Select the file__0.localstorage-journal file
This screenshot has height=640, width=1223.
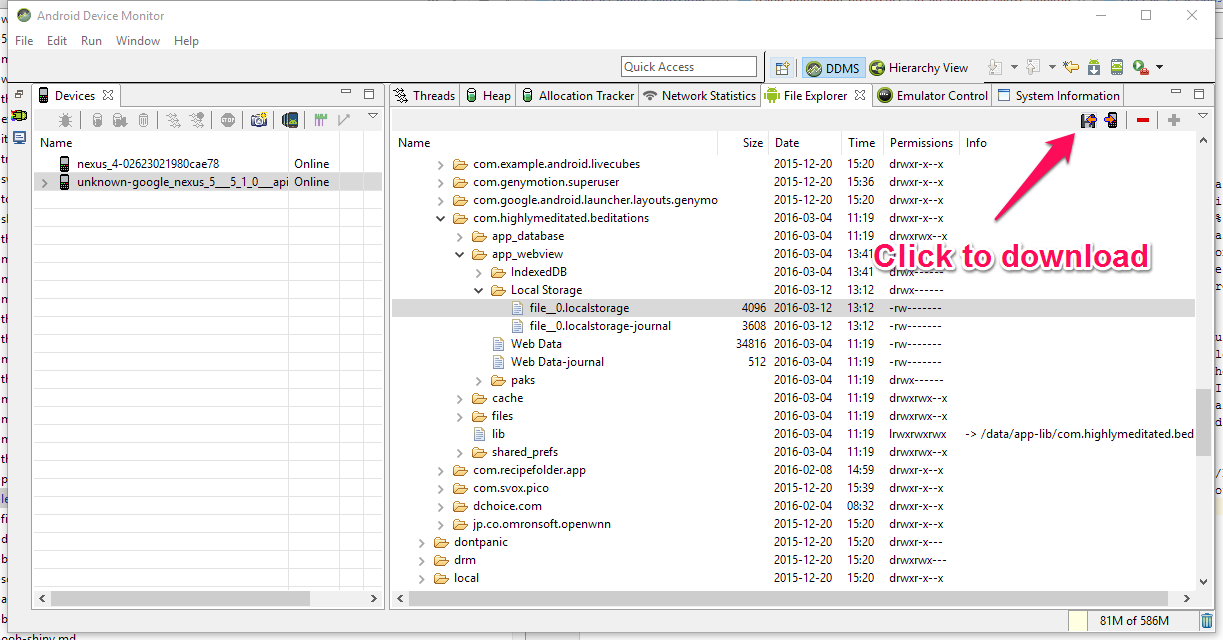click(600, 326)
